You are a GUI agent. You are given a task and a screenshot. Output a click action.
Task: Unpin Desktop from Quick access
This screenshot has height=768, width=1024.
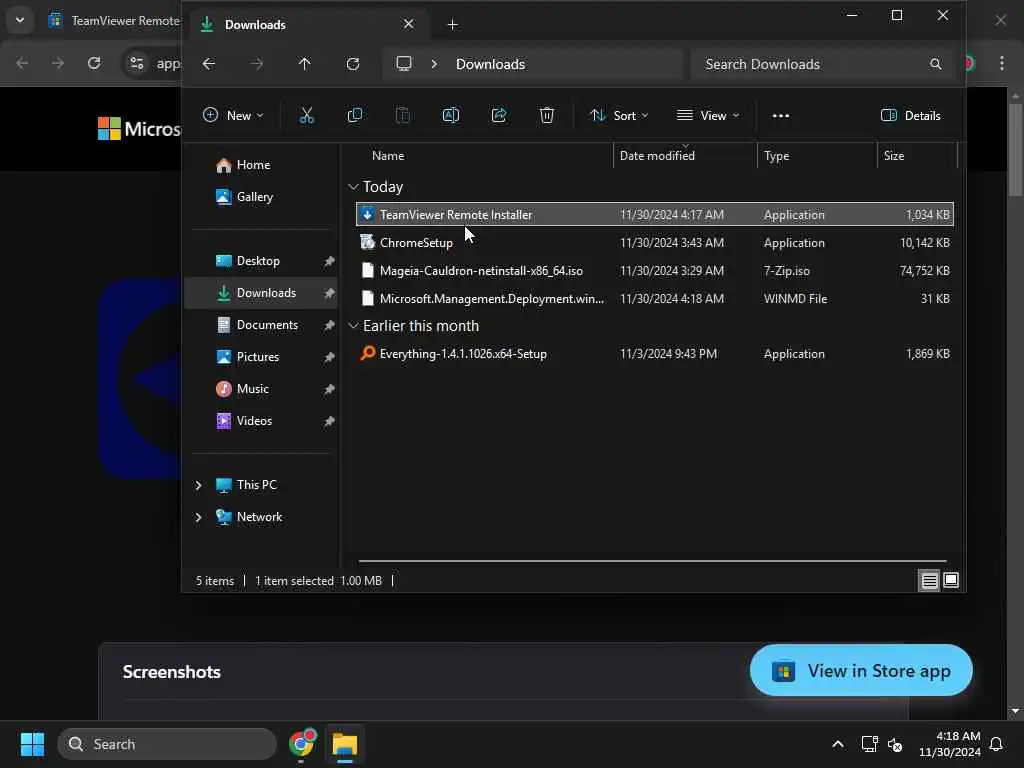[x=329, y=261]
